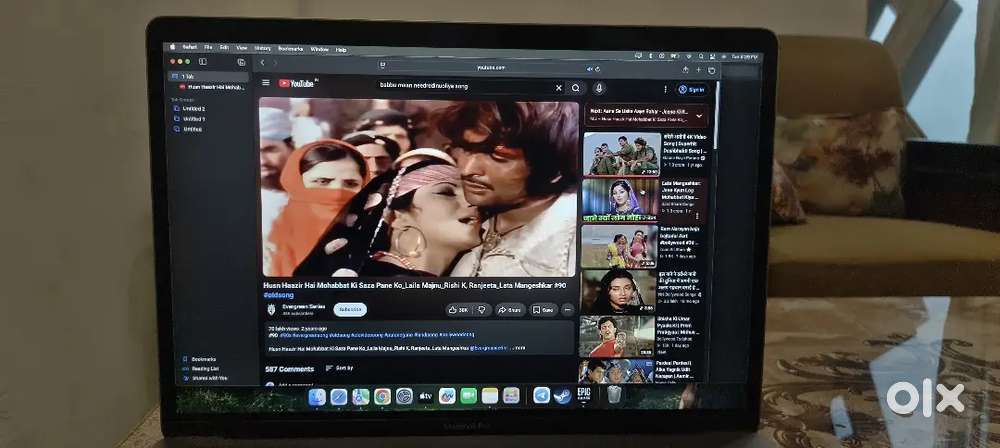Click the Sign in button
This screenshot has width=1000, height=448.
pos(691,90)
